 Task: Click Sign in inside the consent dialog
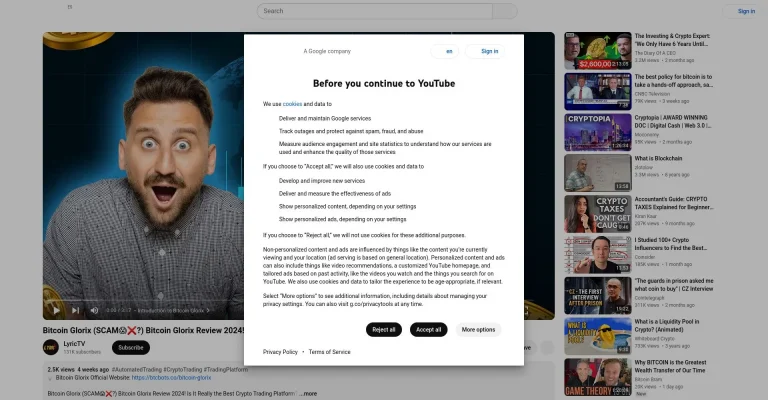(485, 51)
